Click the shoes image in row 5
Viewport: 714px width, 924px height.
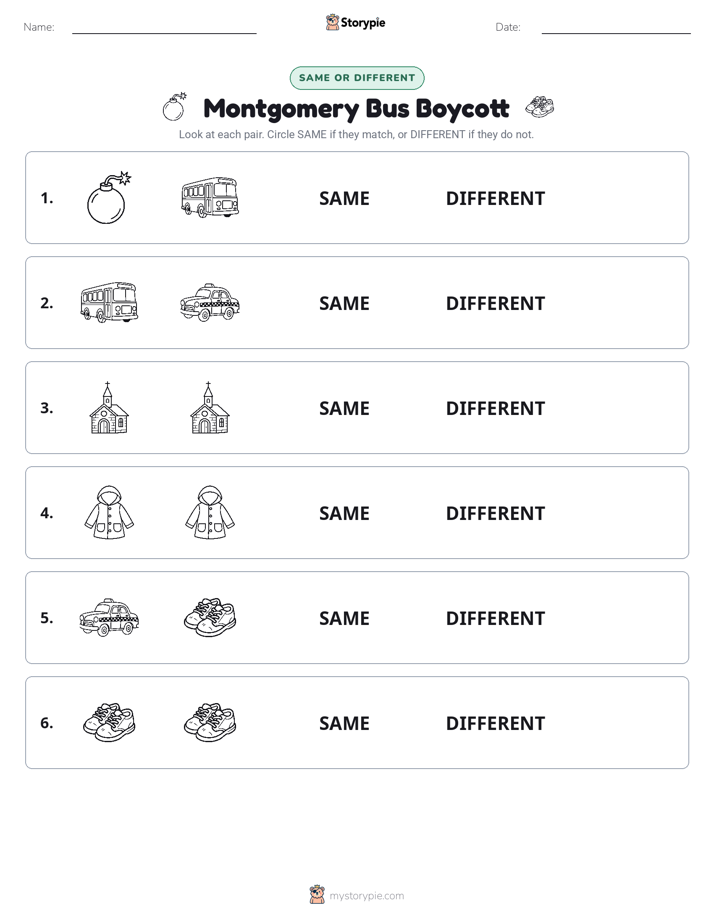click(210, 617)
